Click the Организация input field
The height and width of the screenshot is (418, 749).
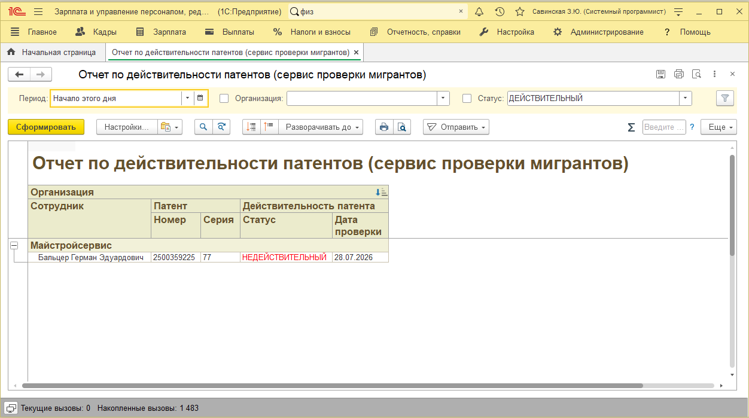[x=362, y=98]
